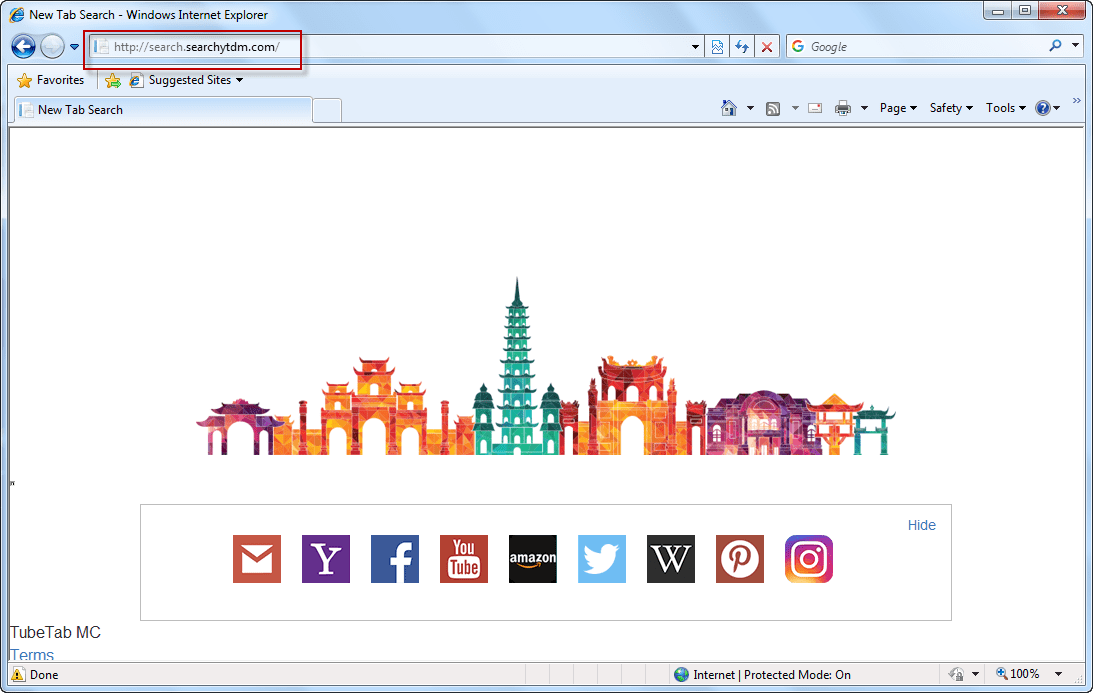Viewport: 1093px width, 693px height.
Task: Open a new blank tab
Action: pos(327,111)
